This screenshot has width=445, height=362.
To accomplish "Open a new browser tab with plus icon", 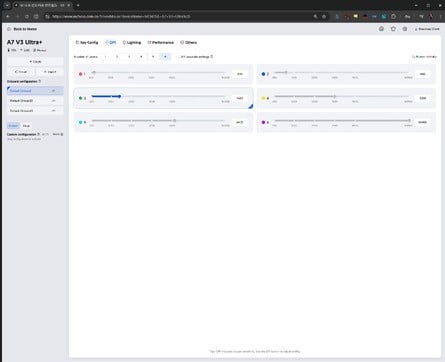I will tap(78, 5).
